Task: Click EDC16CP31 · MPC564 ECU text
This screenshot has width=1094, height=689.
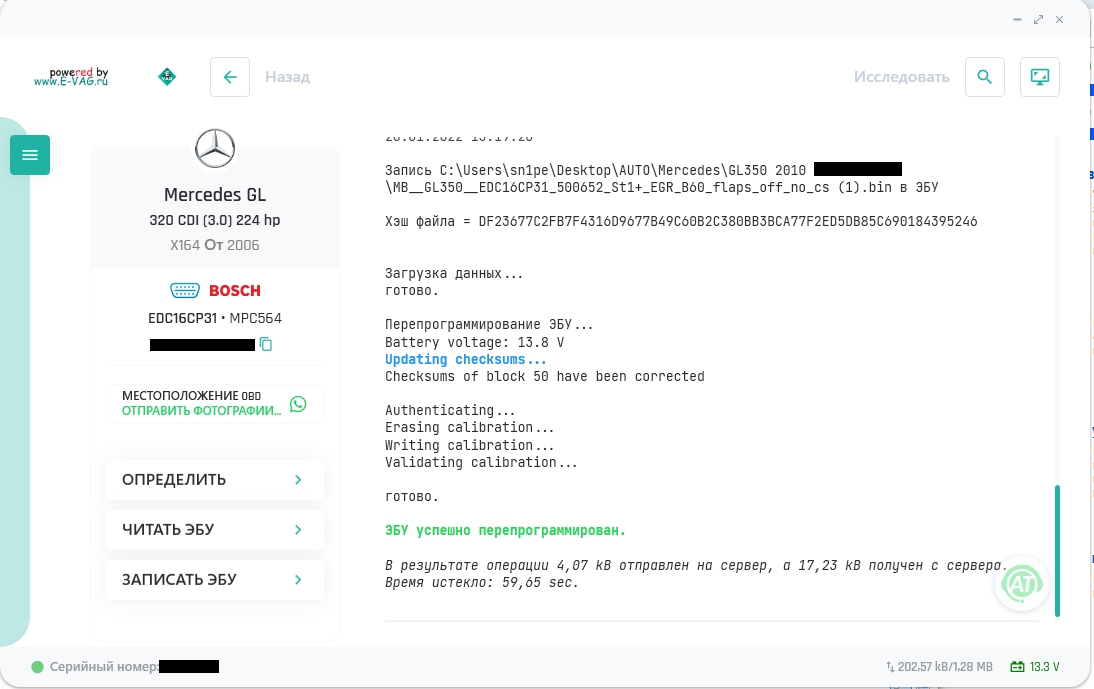Action: pyautogui.click(x=215, y=318)
